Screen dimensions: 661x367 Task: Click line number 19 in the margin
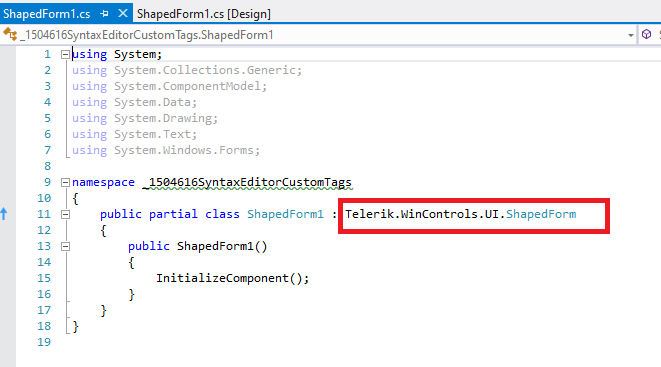(44, 342)
